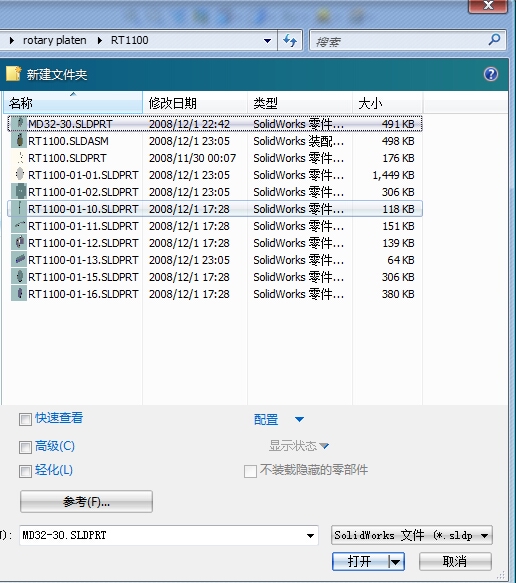Open the 显示状态 dropdown

pyautogui.click(x=324, y=445)
